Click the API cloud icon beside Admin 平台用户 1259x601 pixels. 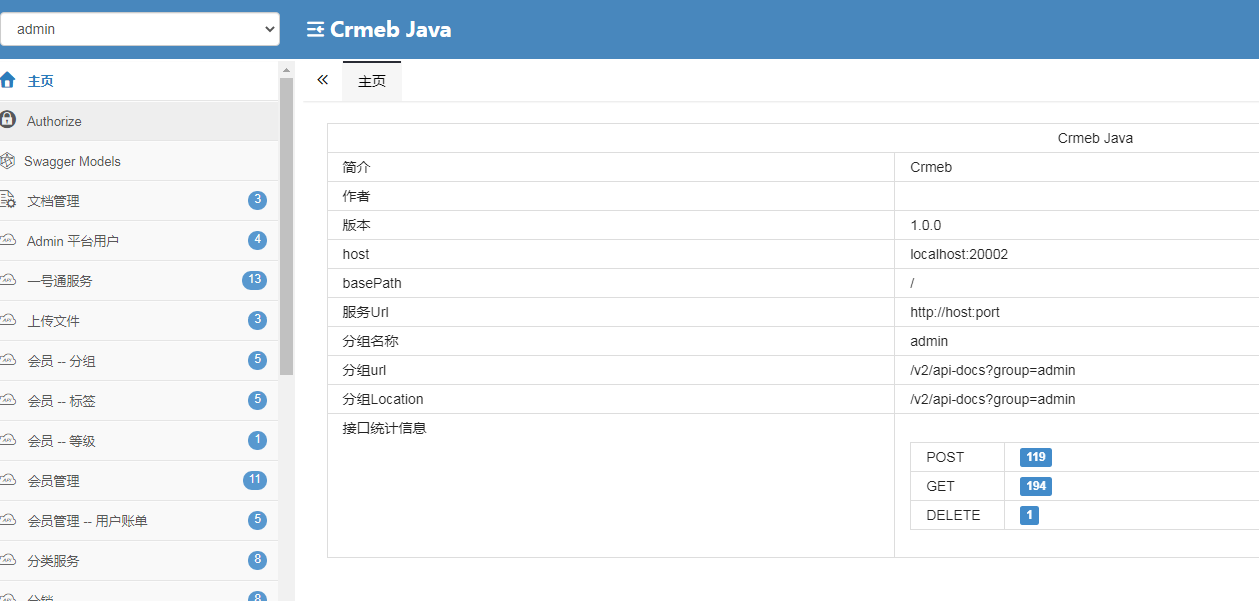point(8,240)
